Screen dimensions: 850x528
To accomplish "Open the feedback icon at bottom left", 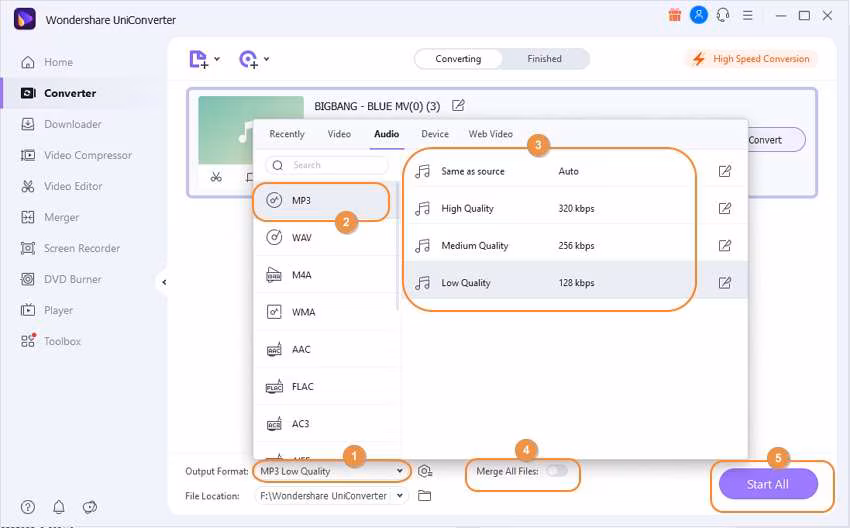I will [89, 507].
